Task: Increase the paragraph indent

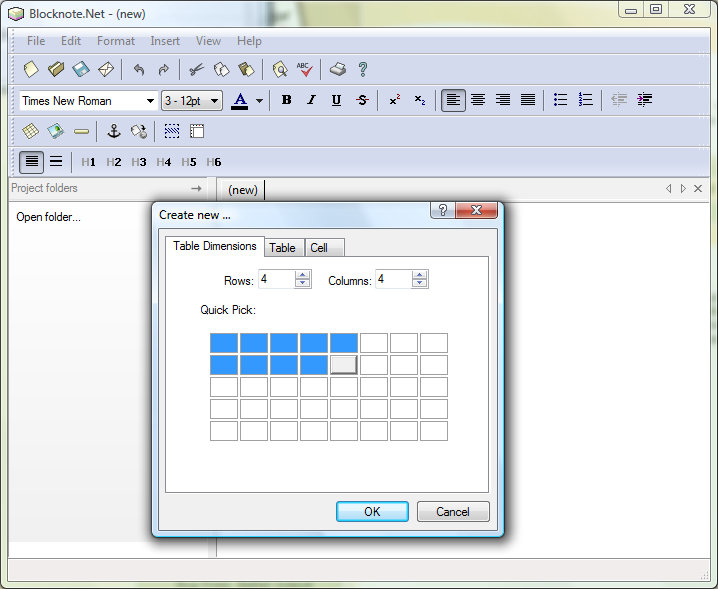Action: (x=644, y=100)
